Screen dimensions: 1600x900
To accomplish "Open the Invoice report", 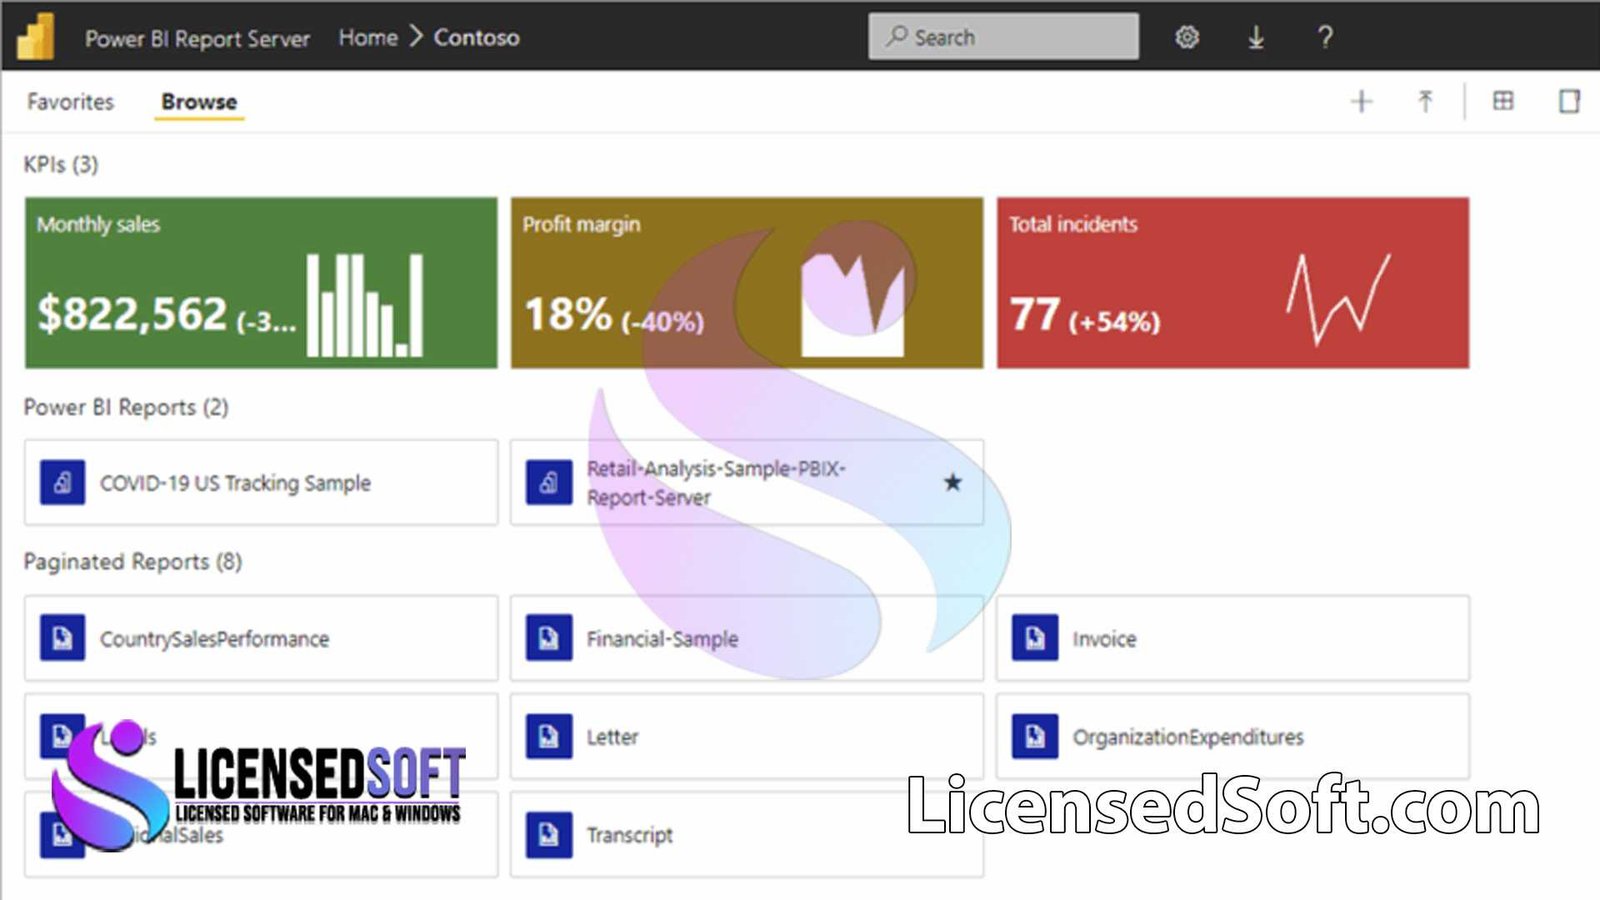I will 1233,638.
